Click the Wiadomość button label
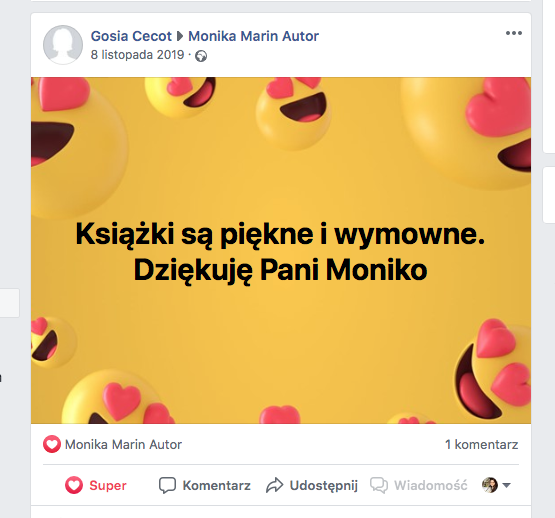The height and width of the screenshot is (518, 555). tap(431, 485)
